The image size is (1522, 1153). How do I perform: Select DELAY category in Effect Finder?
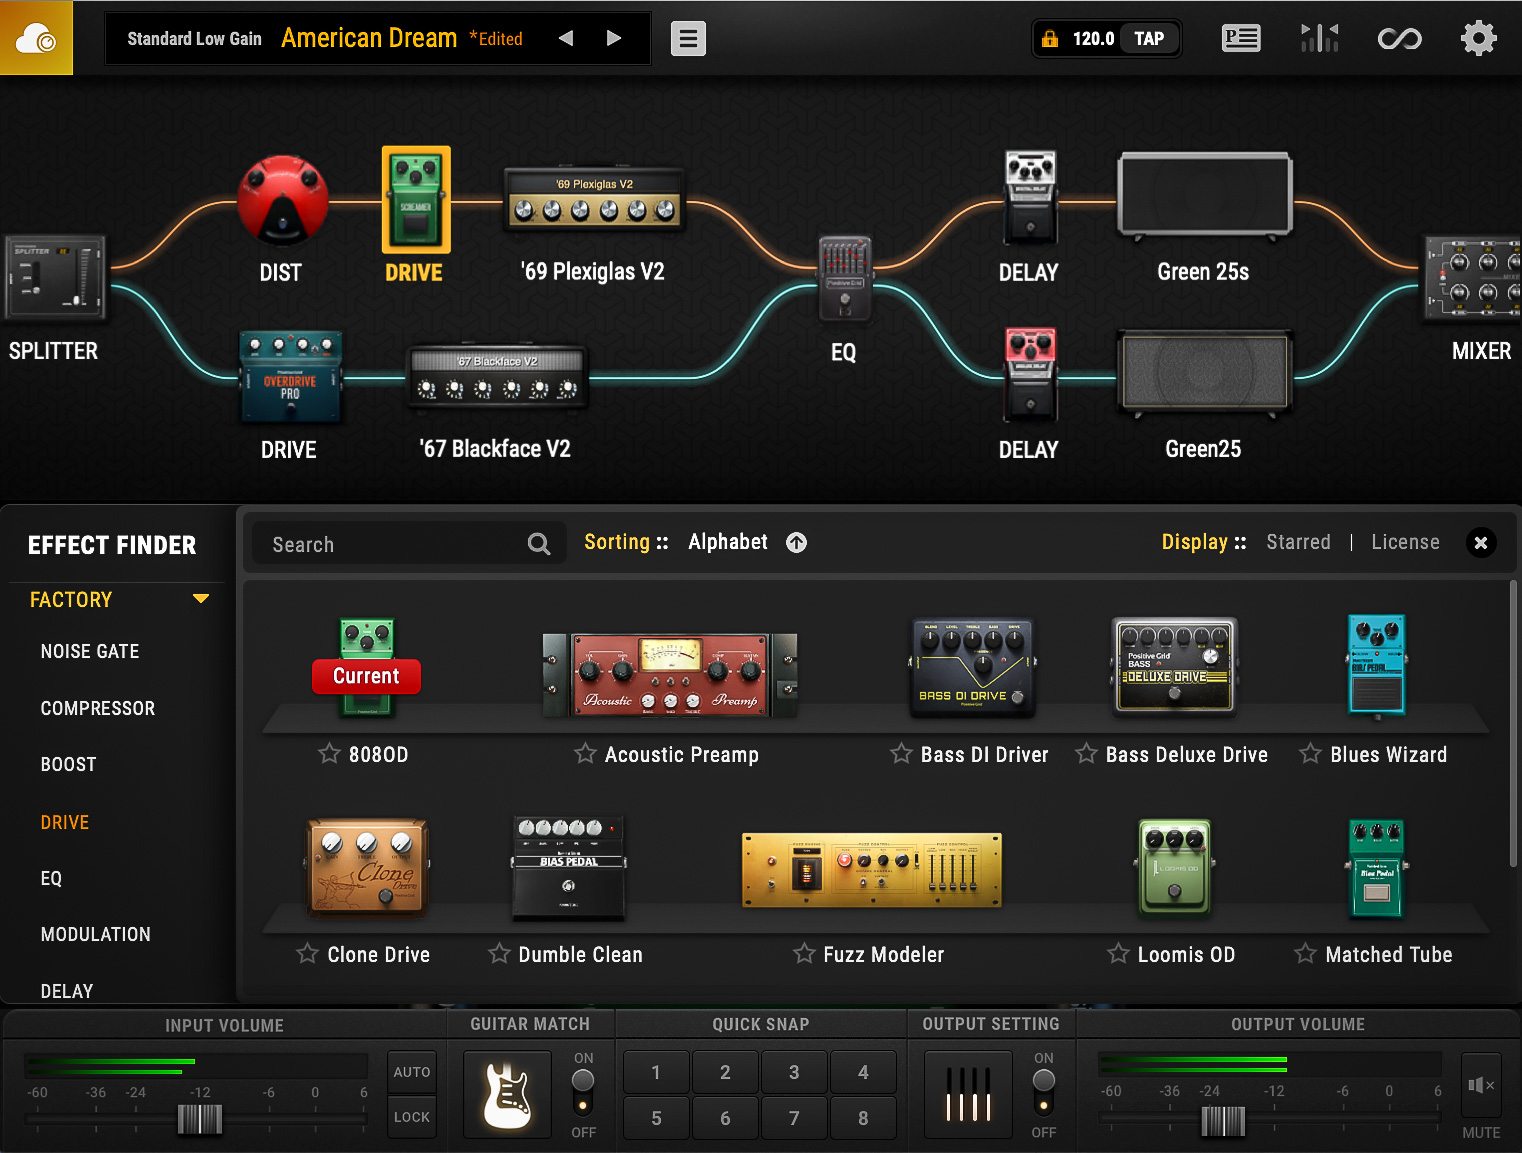[x=67, y=990]
